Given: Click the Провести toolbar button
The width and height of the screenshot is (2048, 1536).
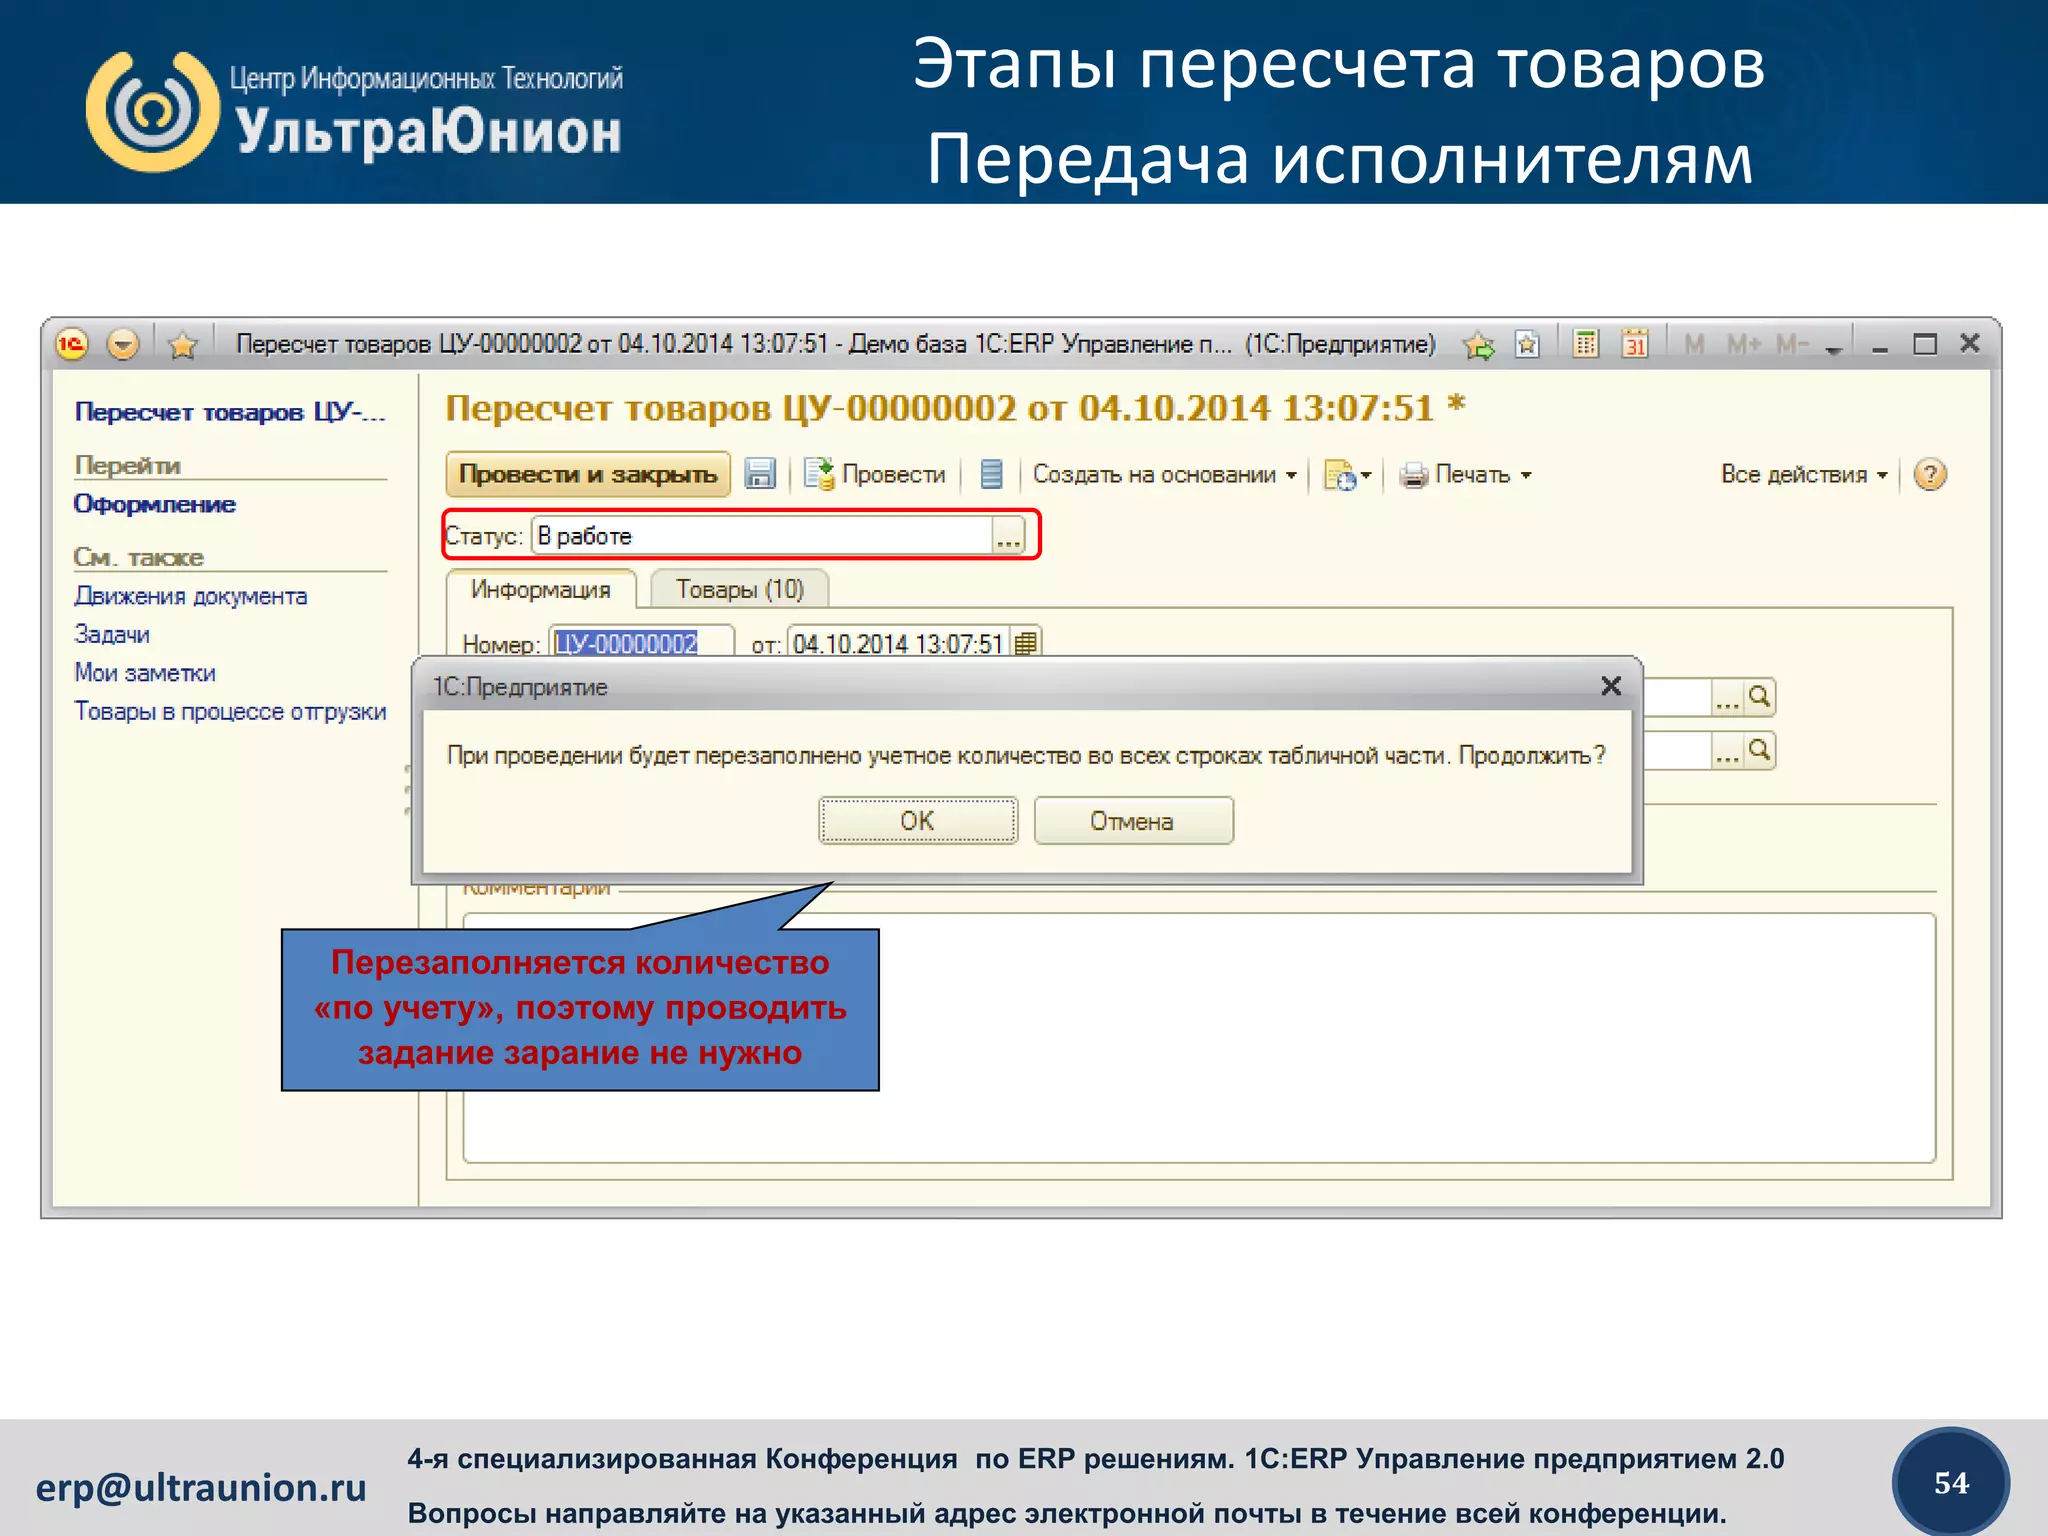Looking at the screenshot, I should pos(875,474).
